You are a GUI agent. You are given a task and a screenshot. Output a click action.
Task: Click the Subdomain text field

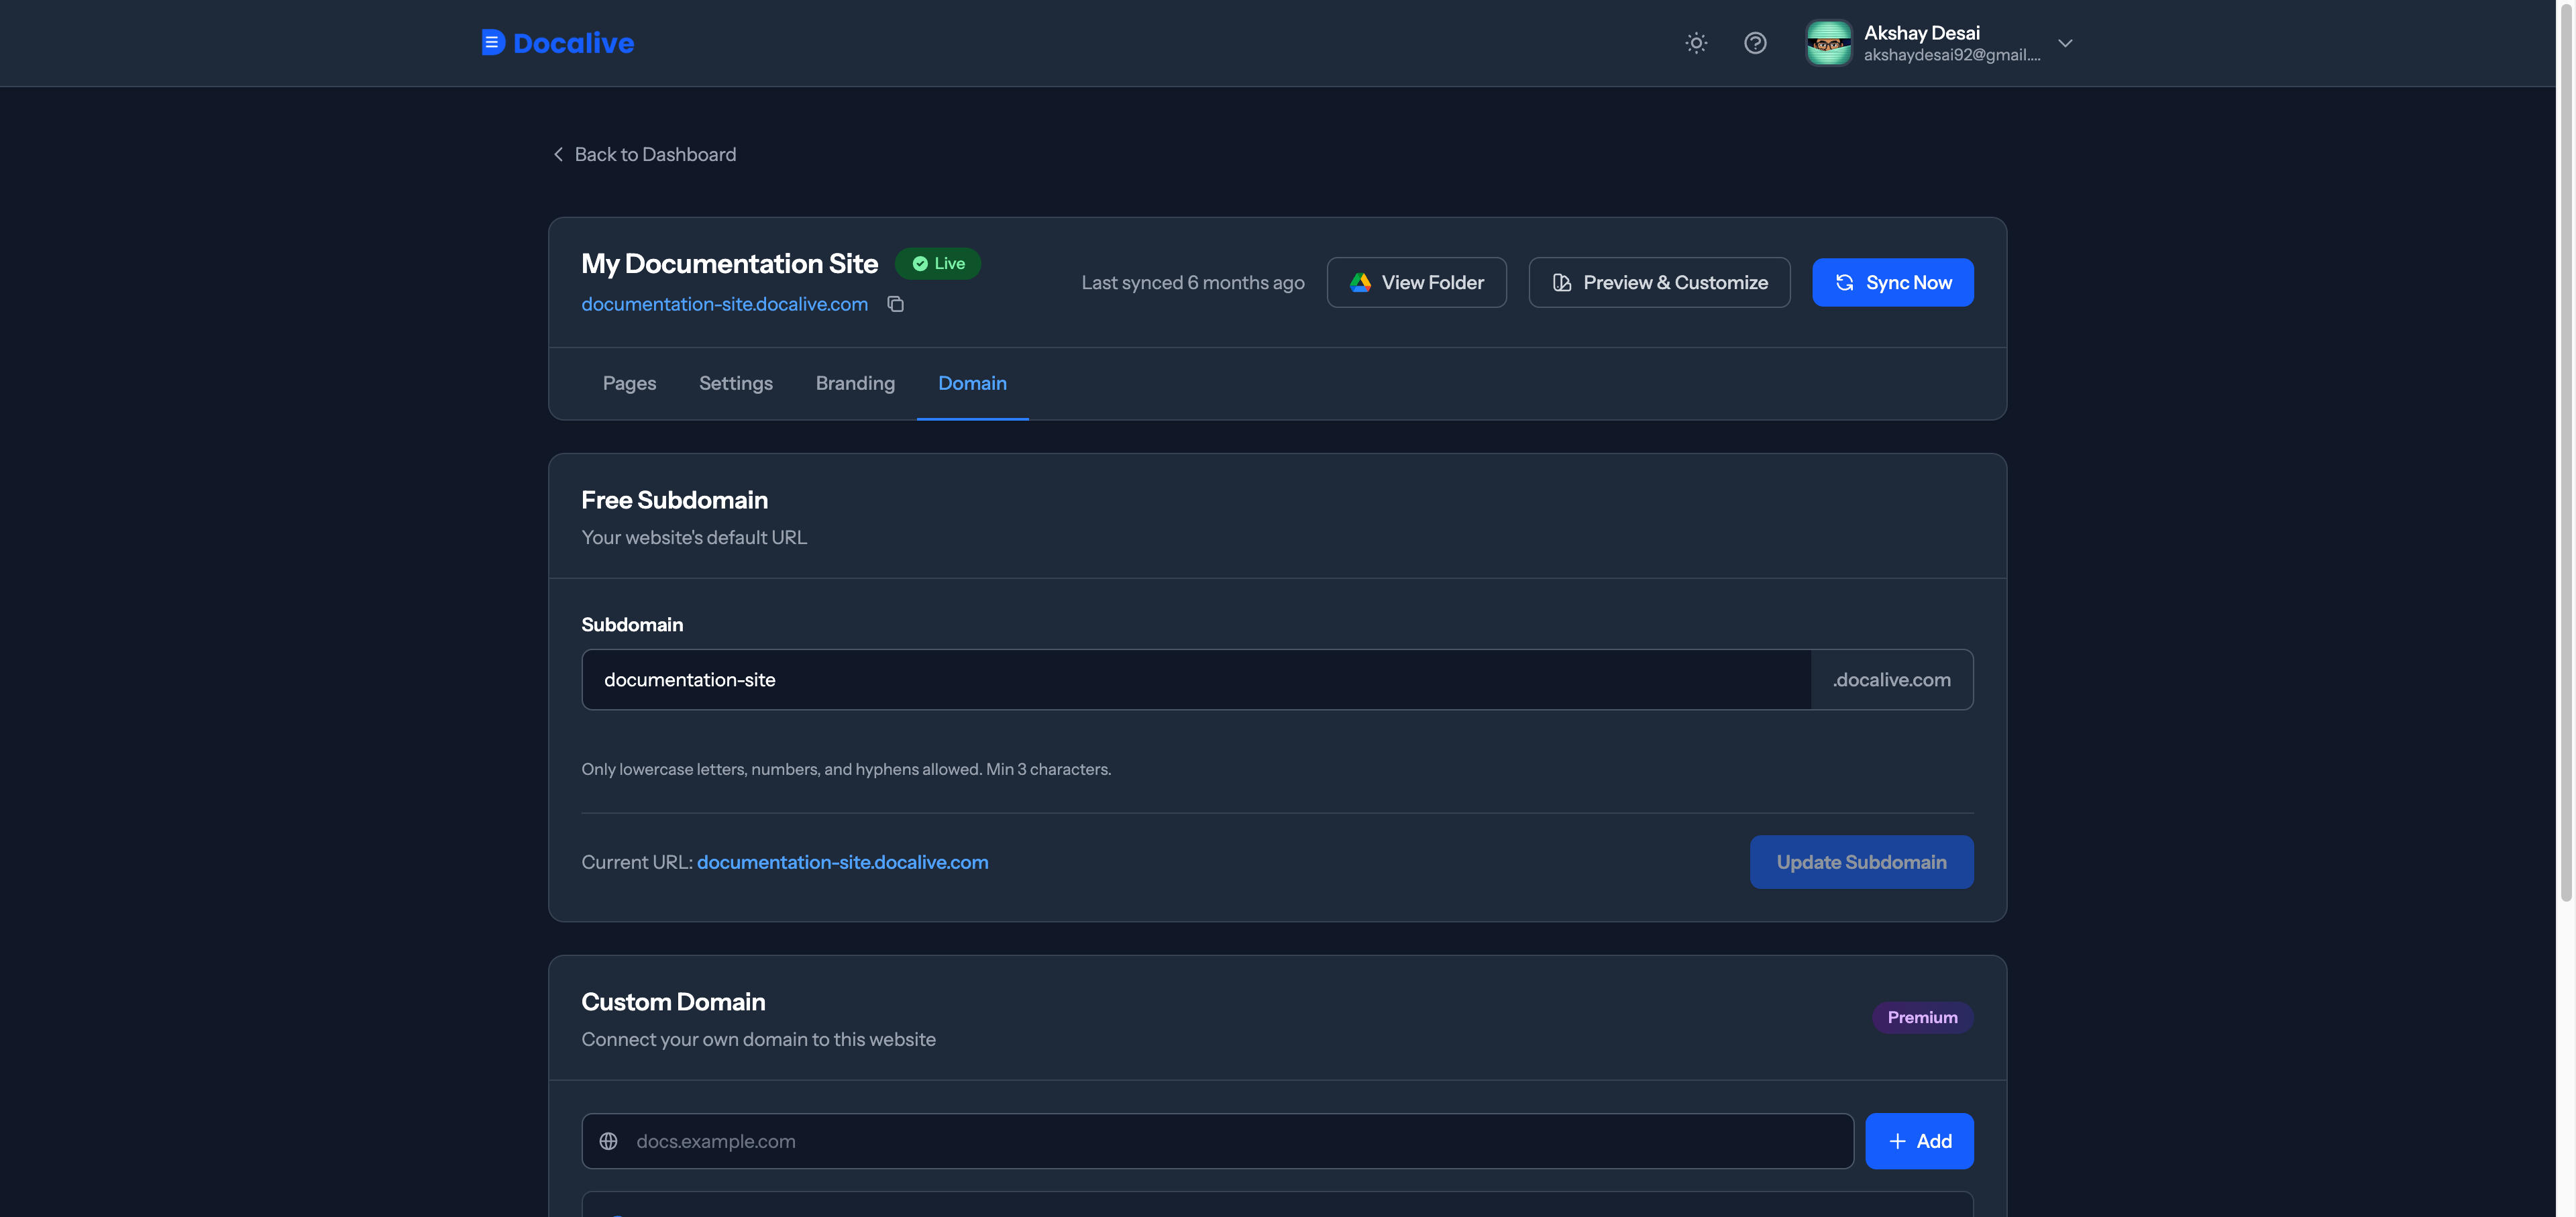pyautogui.click(x=1196, y=680)
